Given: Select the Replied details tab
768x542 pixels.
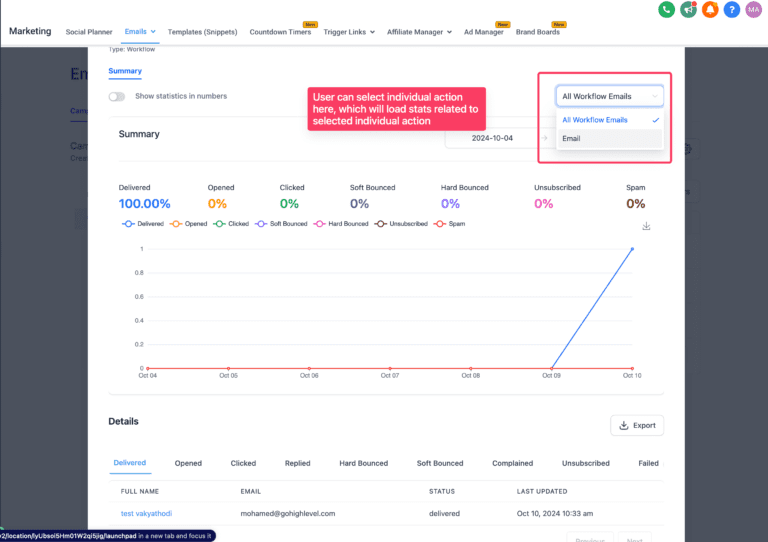Looking at the screenshot, I should tap(297, 463).
